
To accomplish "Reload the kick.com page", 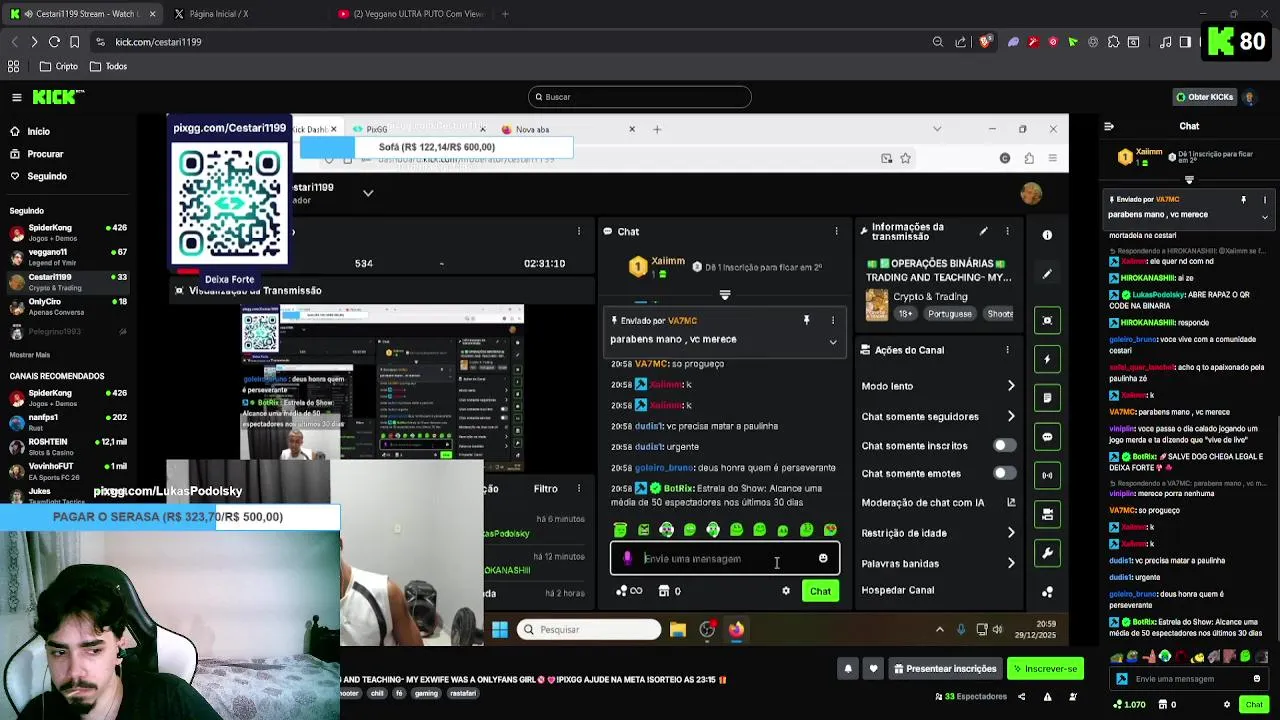I will click(x=54, y=42).
